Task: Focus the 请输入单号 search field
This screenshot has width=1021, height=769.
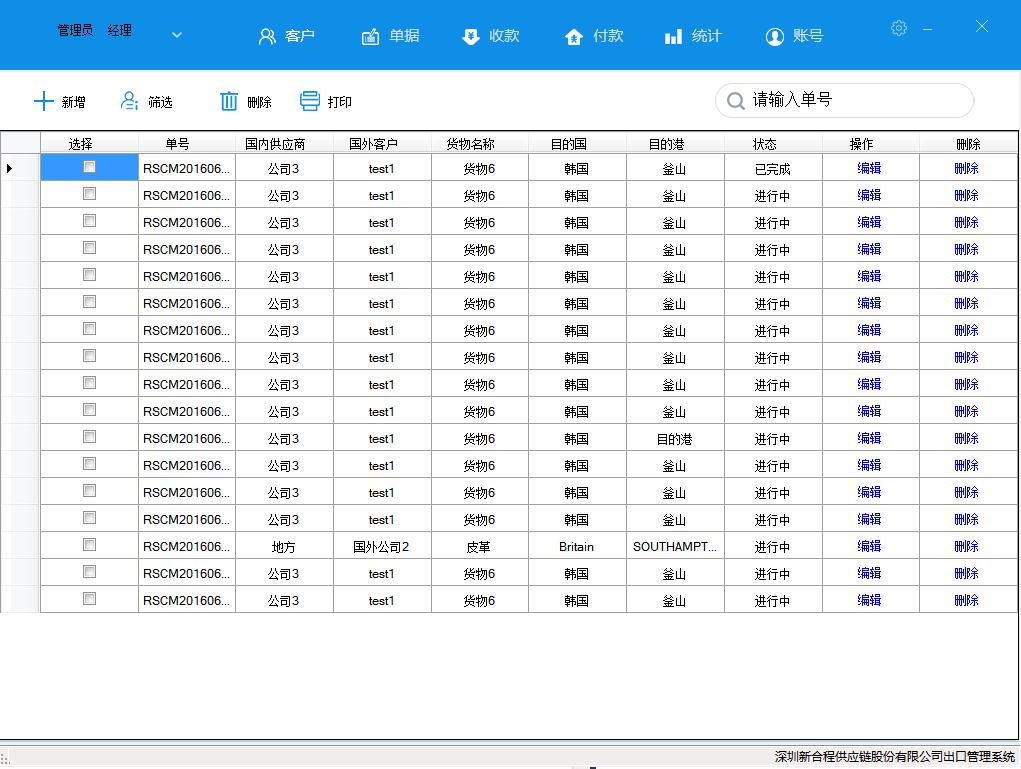Action: click(845, 100)
